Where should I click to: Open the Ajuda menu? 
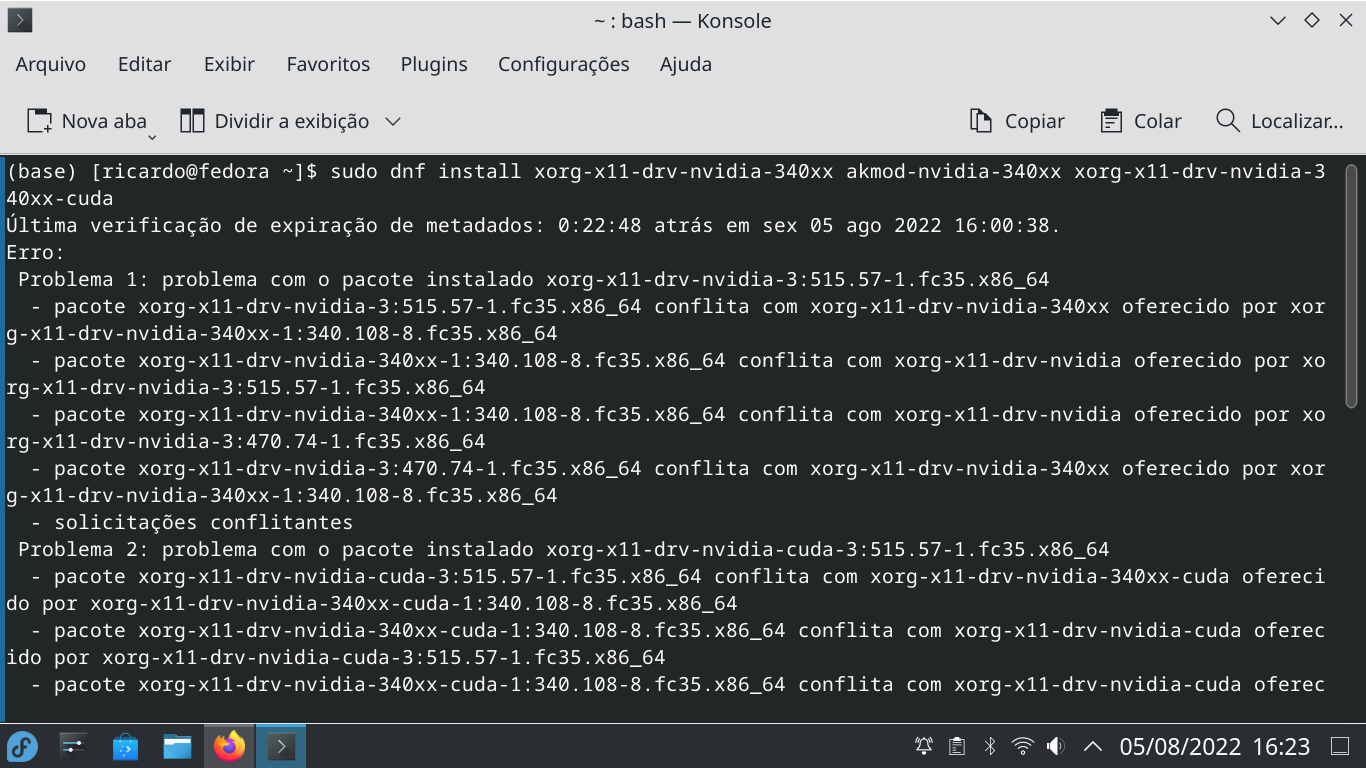click(686, 64)
